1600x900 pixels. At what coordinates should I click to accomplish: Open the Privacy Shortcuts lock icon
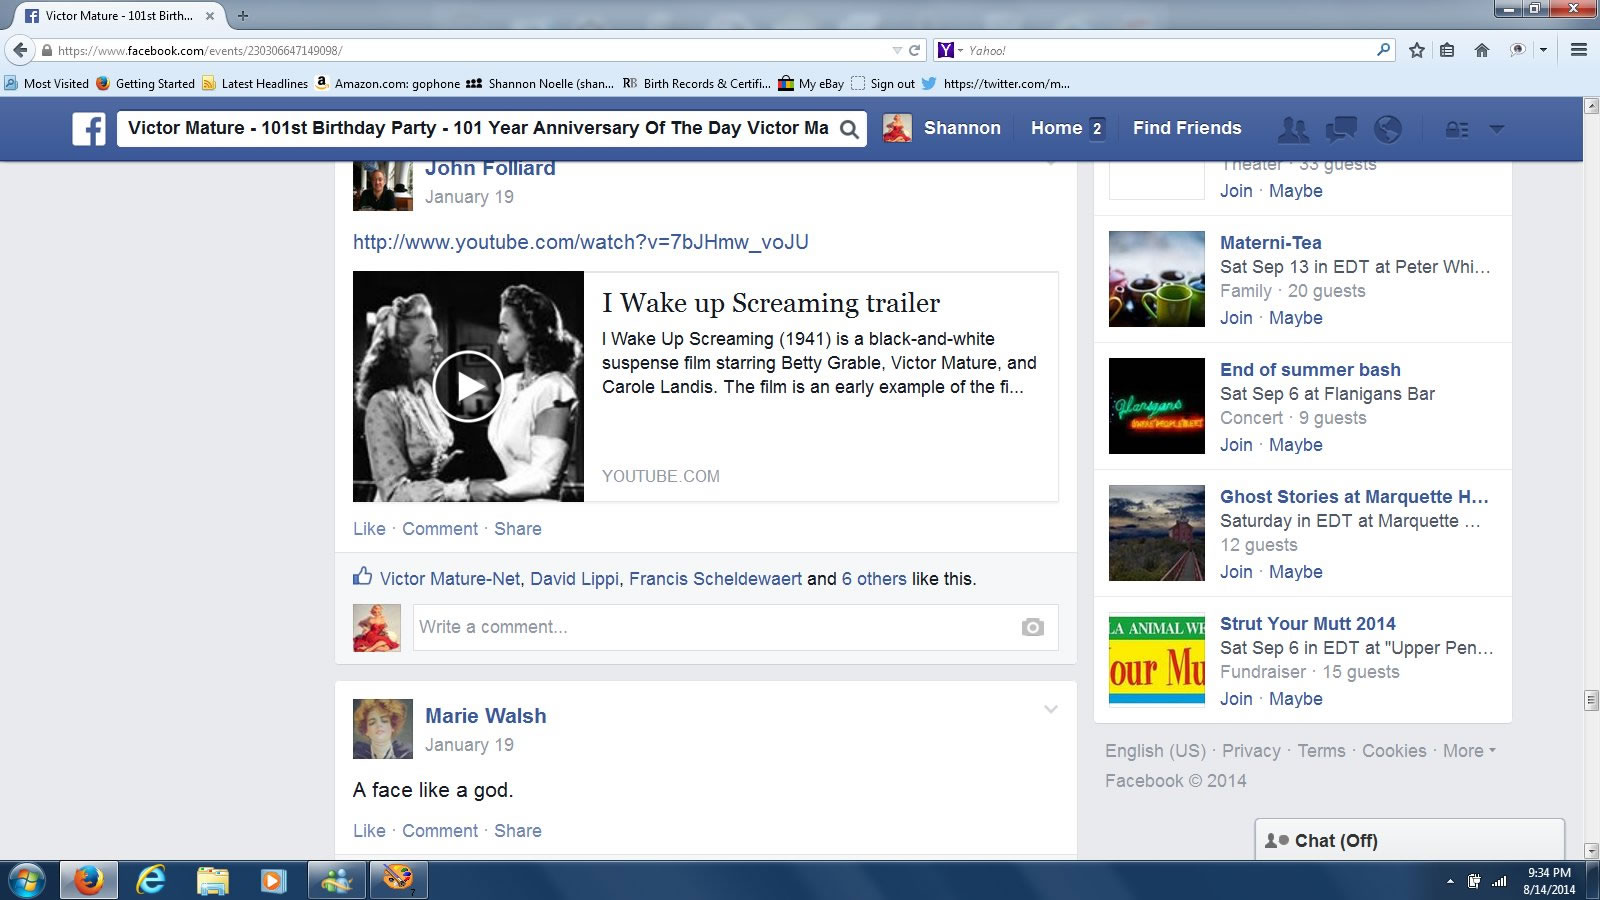tap(1458, 129)
